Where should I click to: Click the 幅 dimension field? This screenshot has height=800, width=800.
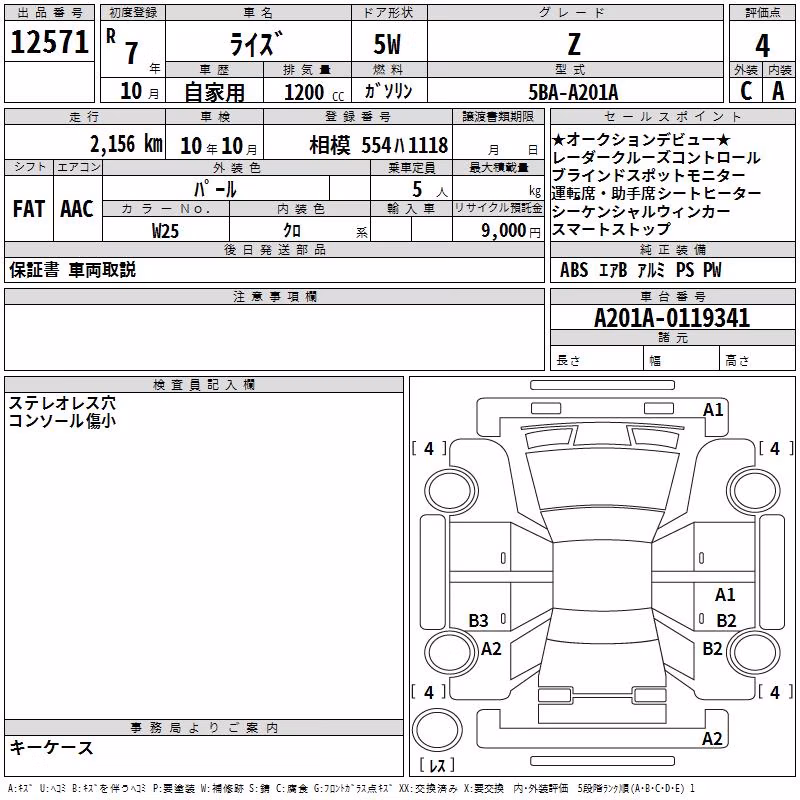pyautogui.click(x=681, y=360)
